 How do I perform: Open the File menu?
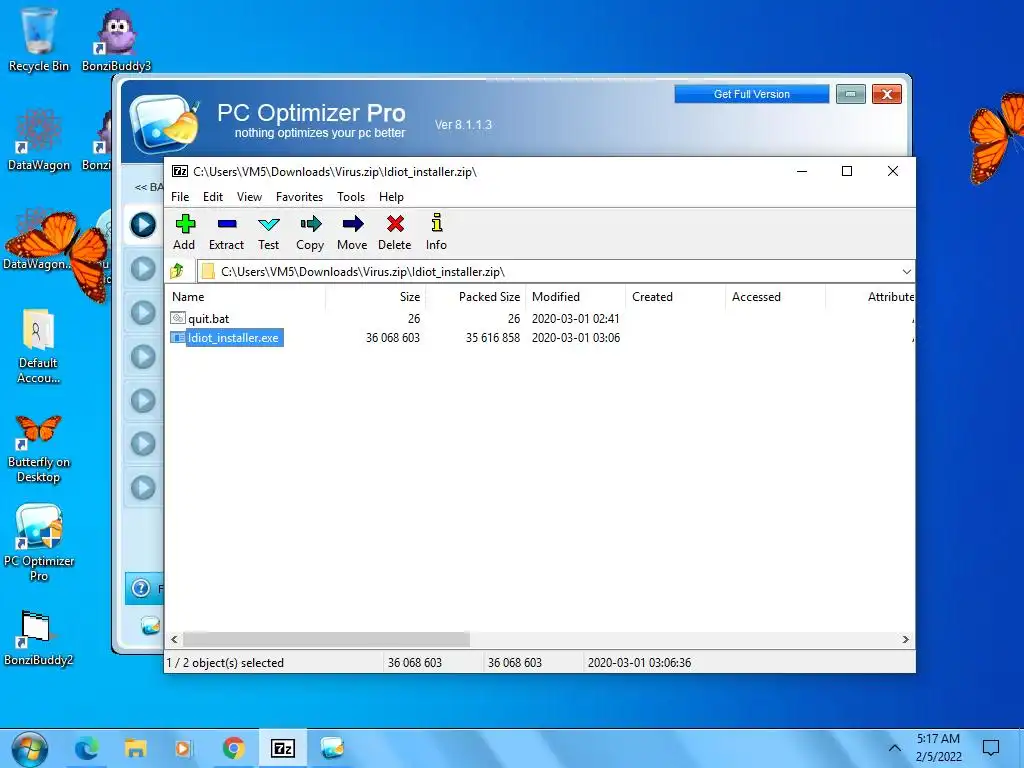(180, 197)
